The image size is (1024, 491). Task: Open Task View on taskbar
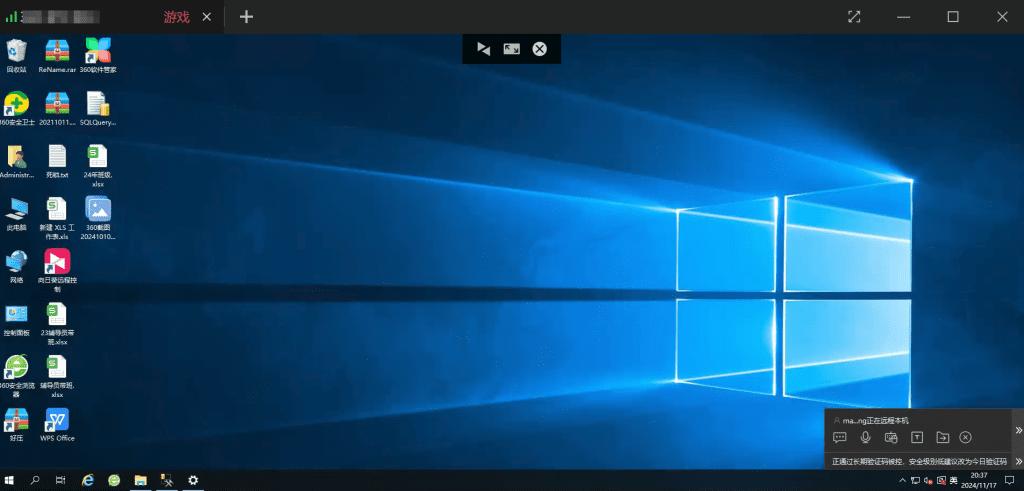pos(60,481)
